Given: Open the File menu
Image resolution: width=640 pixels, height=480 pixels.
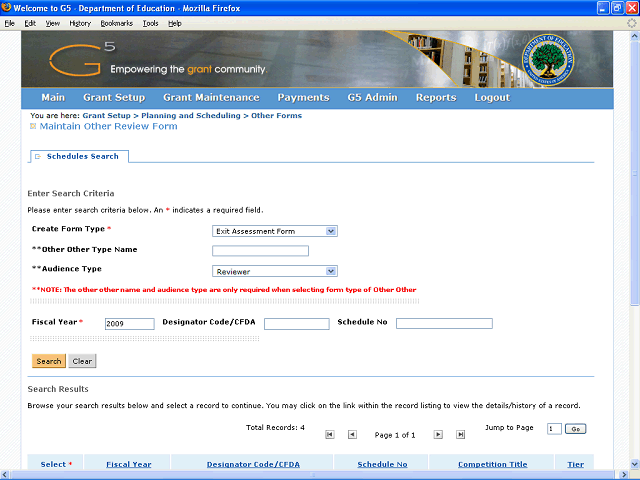Looking at the screenshot, I should (x=9, y=24).
